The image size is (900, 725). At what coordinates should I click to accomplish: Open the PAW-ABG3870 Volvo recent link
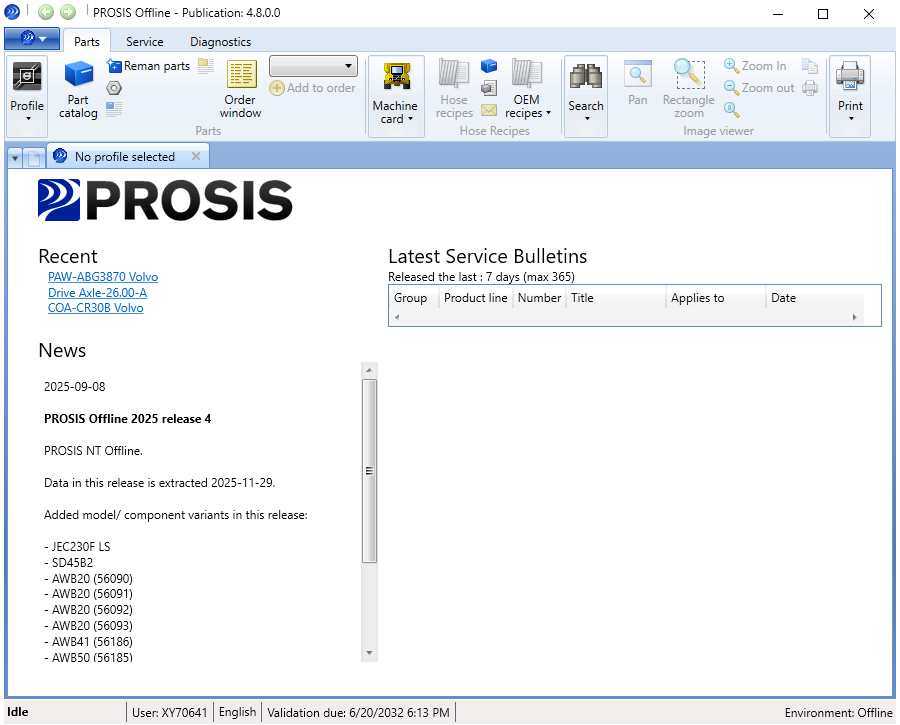(104, 277)
